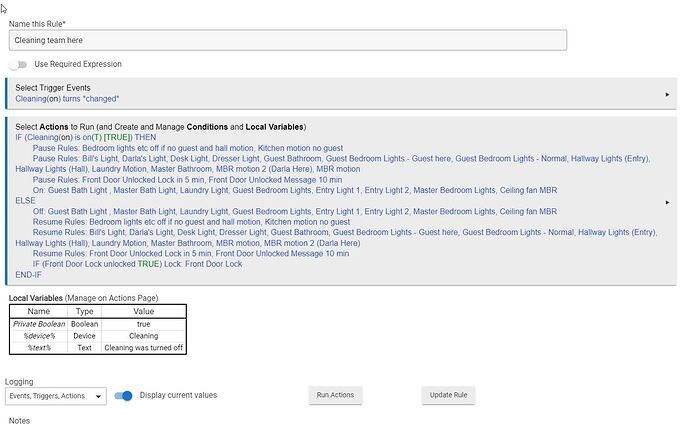Click the Value column header in variables table
Image resolution: width=690 pixels, height=425 pixels.
(144, 312)
